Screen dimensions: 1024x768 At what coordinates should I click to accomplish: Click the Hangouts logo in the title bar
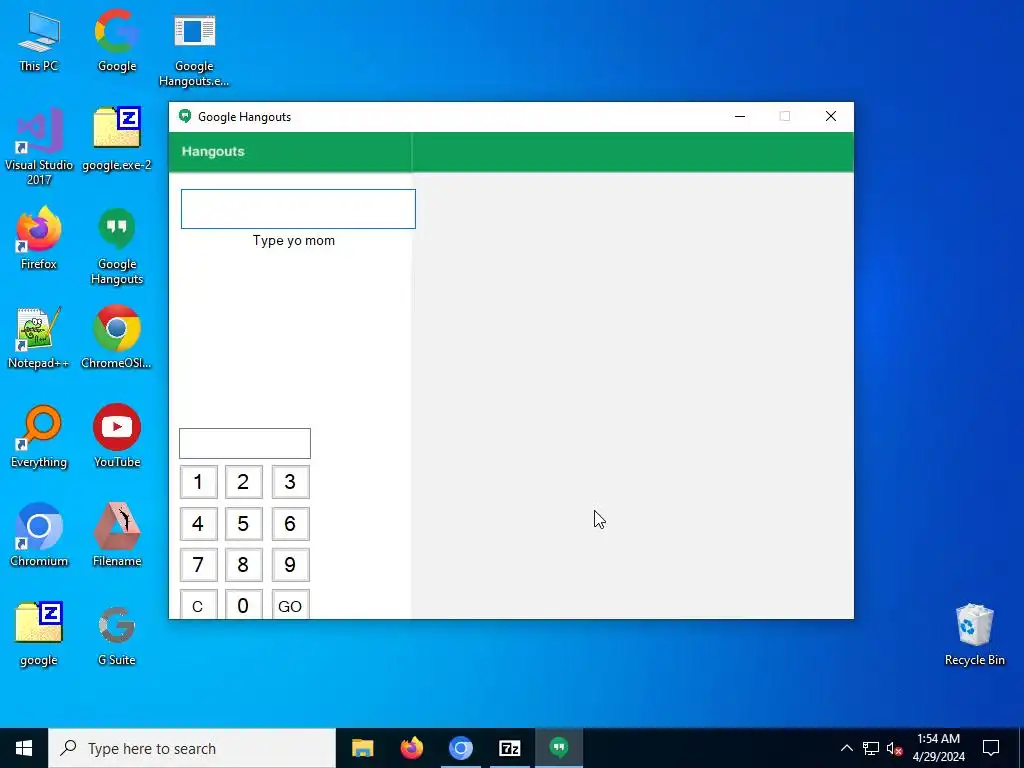click(x=185, y=117)
